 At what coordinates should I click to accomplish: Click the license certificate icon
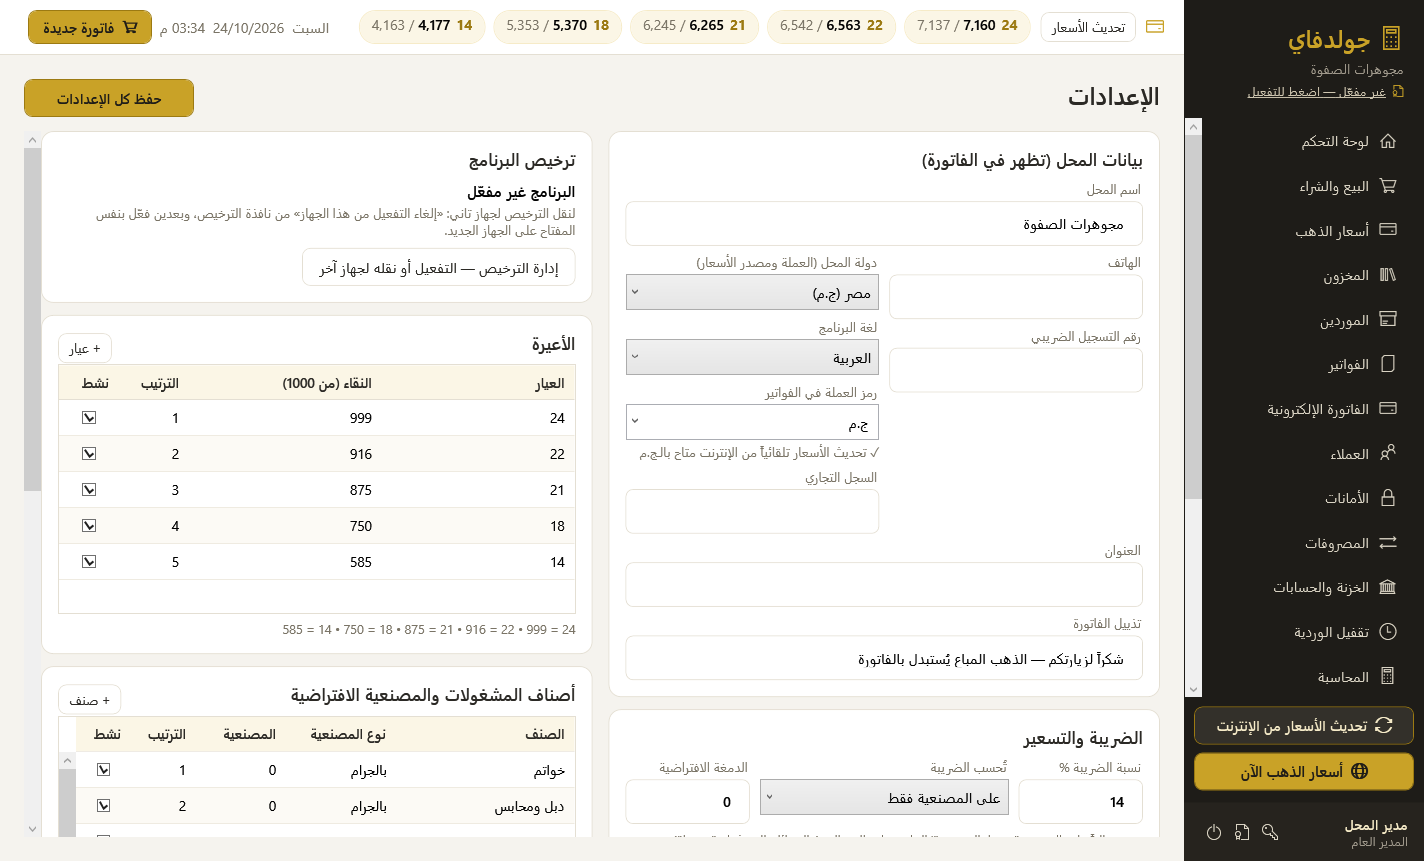click(x=1242, y=832)
